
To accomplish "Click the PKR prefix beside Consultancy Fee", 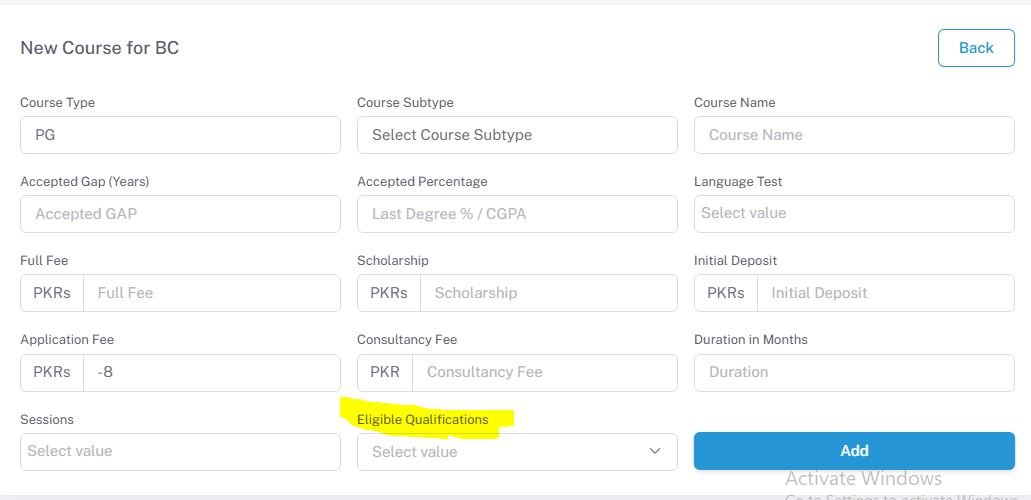I will (x=385, y=372).
